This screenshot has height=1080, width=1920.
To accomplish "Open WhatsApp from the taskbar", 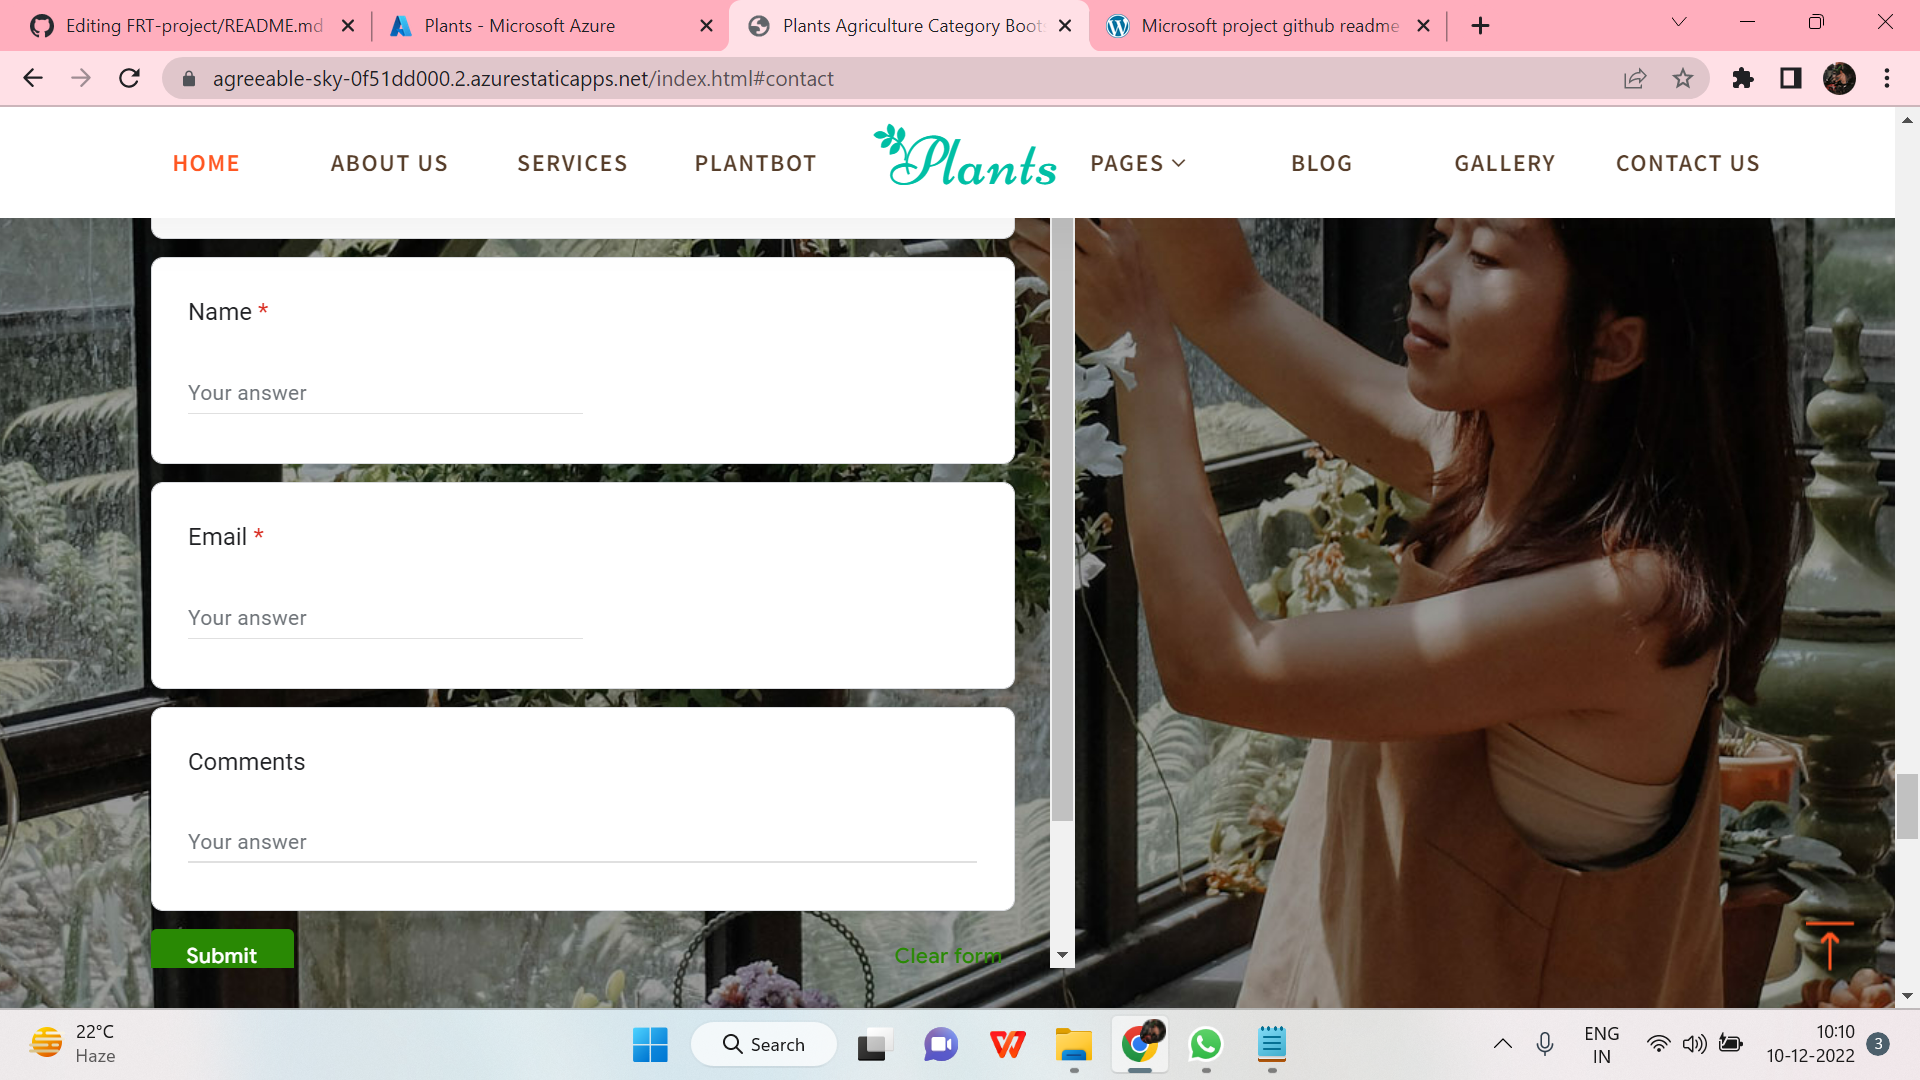I will (1205, 1045).
